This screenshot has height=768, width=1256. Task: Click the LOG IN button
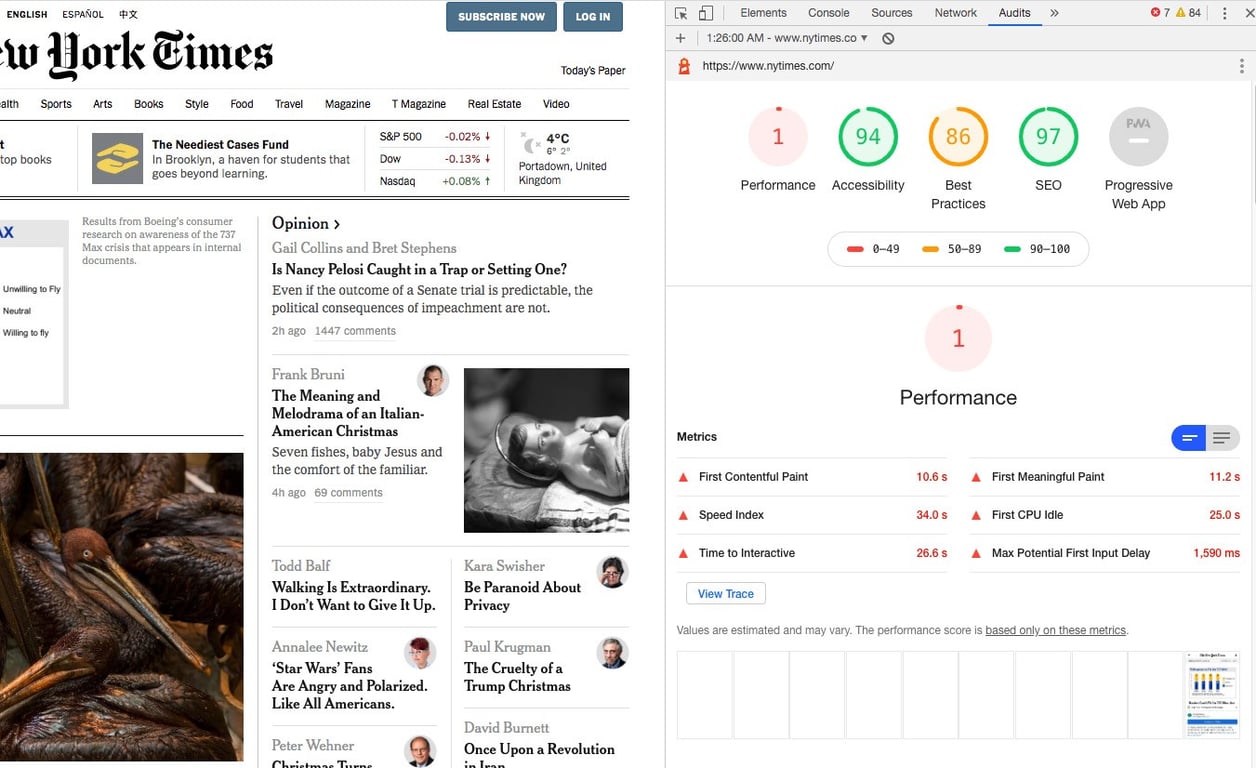pos(593,17)
